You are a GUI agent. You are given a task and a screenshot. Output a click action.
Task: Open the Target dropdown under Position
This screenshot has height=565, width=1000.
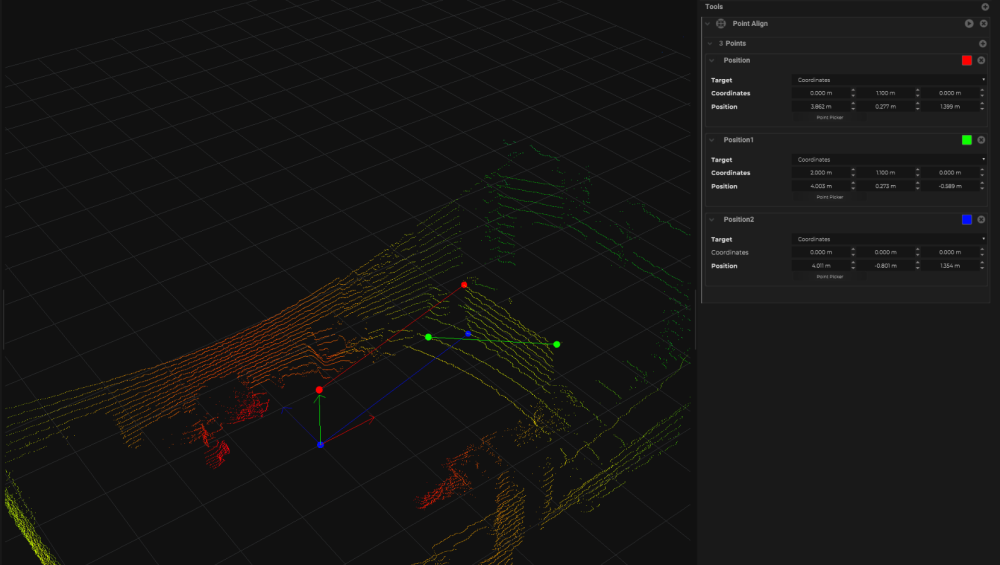(x=889, y=80)
